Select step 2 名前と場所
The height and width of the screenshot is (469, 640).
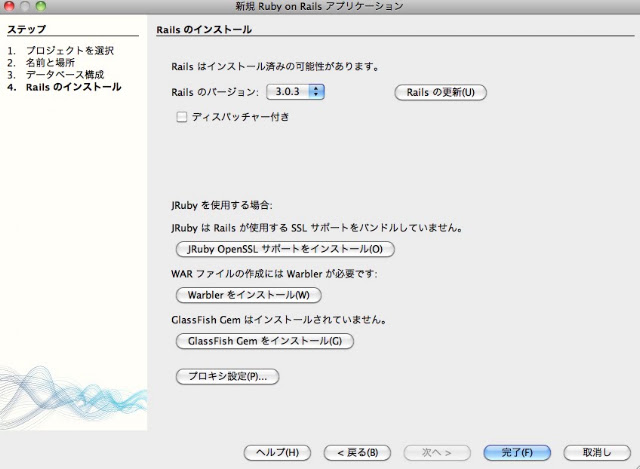(x=50, y=62)
